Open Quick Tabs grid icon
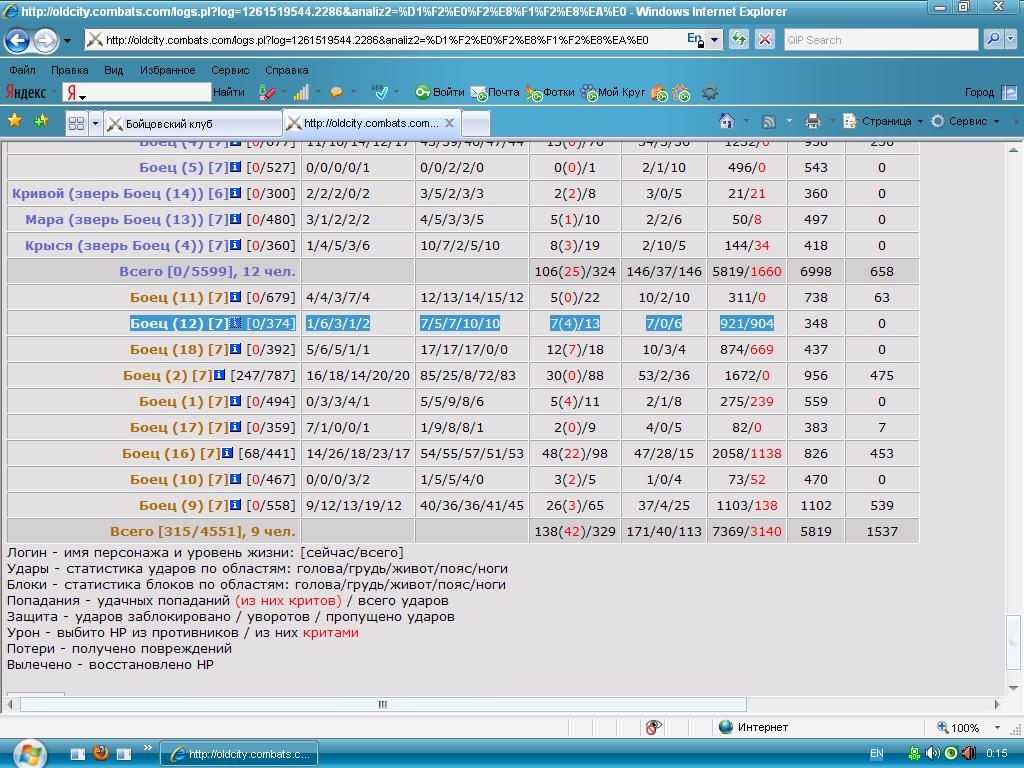1024x768 pixels. (x=76, y=123)
